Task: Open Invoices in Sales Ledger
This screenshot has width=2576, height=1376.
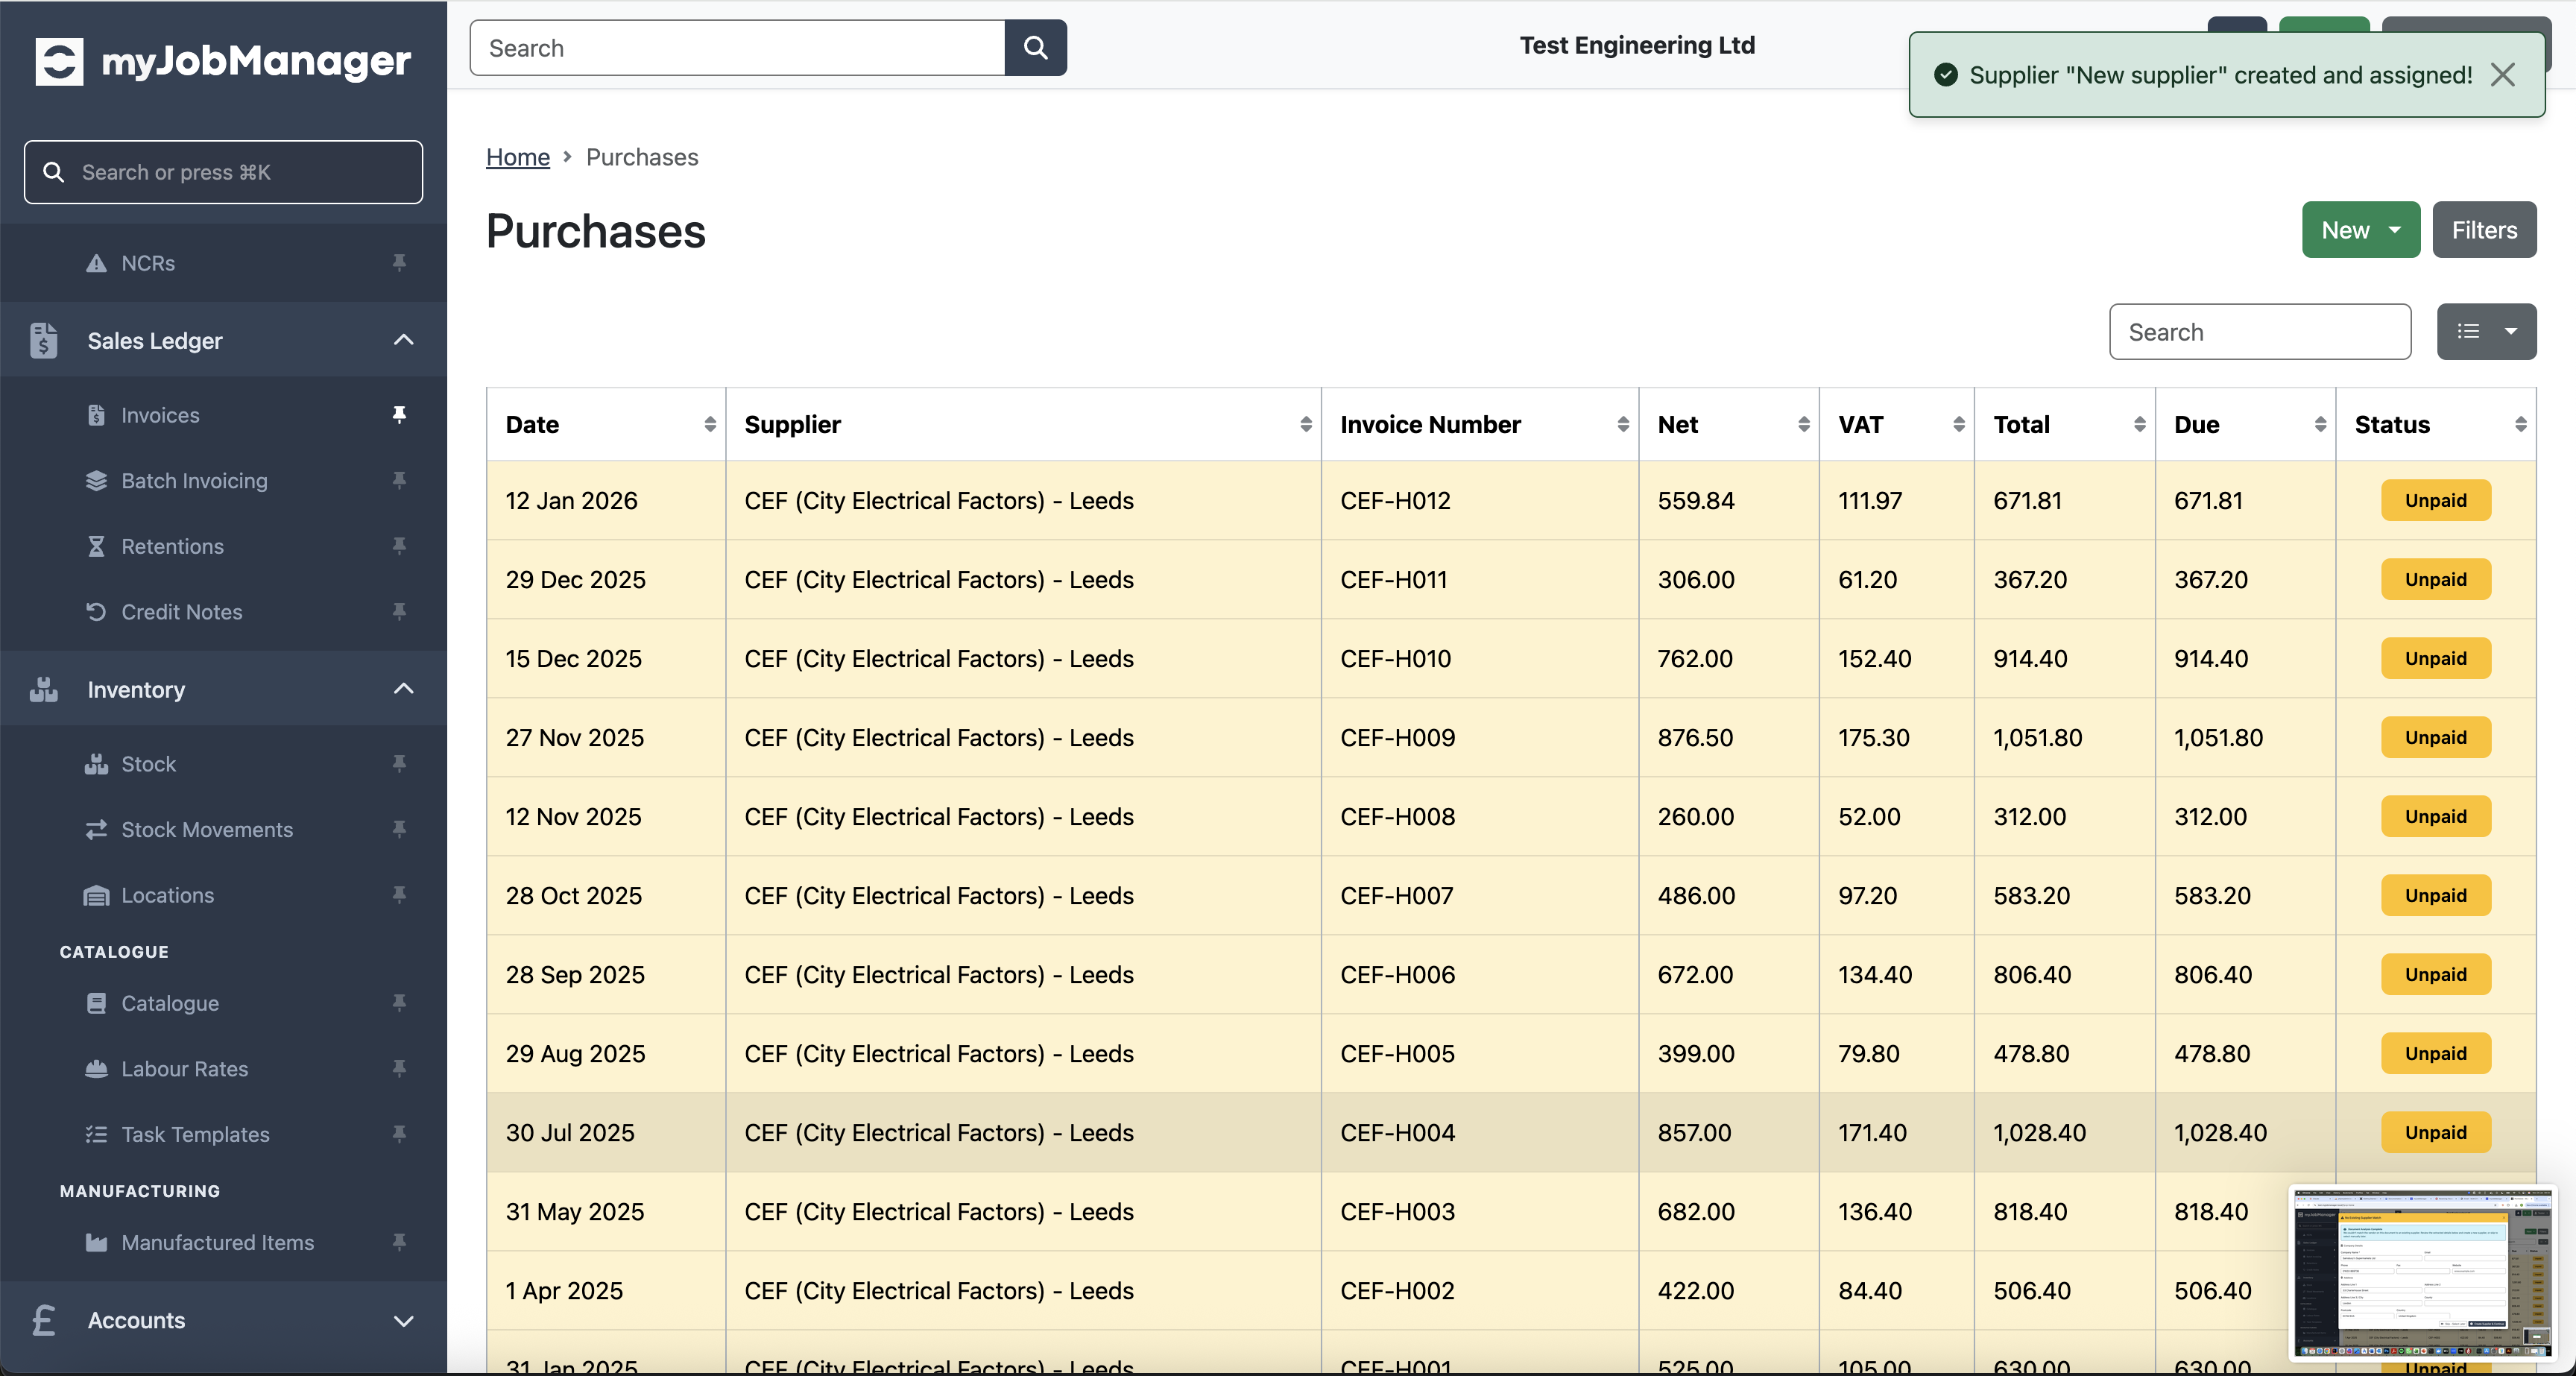Action: click(x=160, y=415)
